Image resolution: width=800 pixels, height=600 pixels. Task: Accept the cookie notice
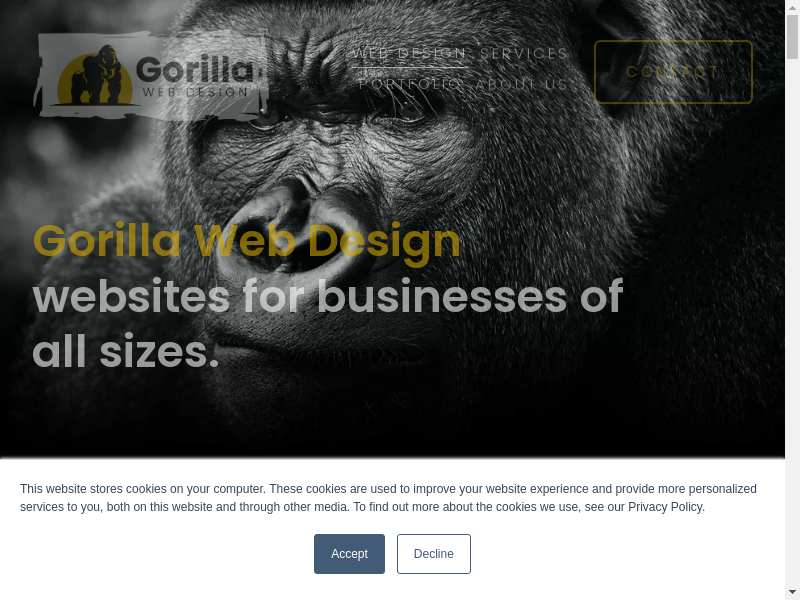[349, 554]
